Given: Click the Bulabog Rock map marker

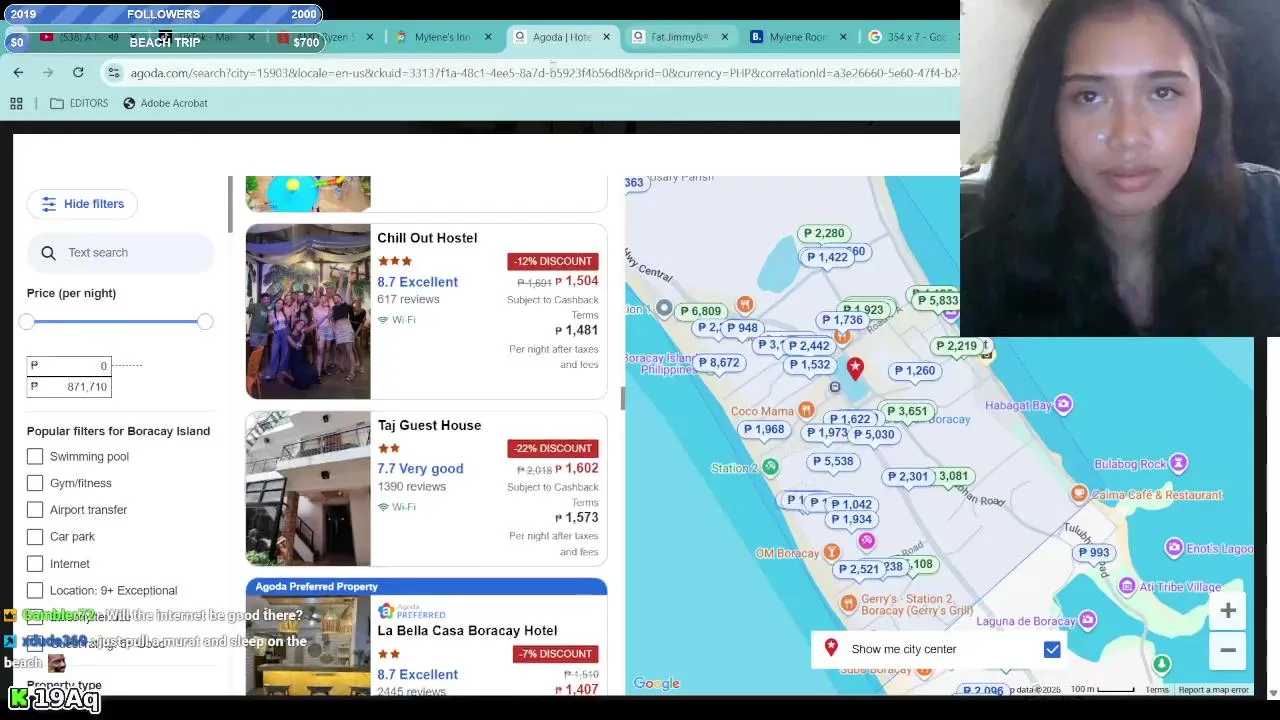Looking at the screenshot, I should [1179, 463].
